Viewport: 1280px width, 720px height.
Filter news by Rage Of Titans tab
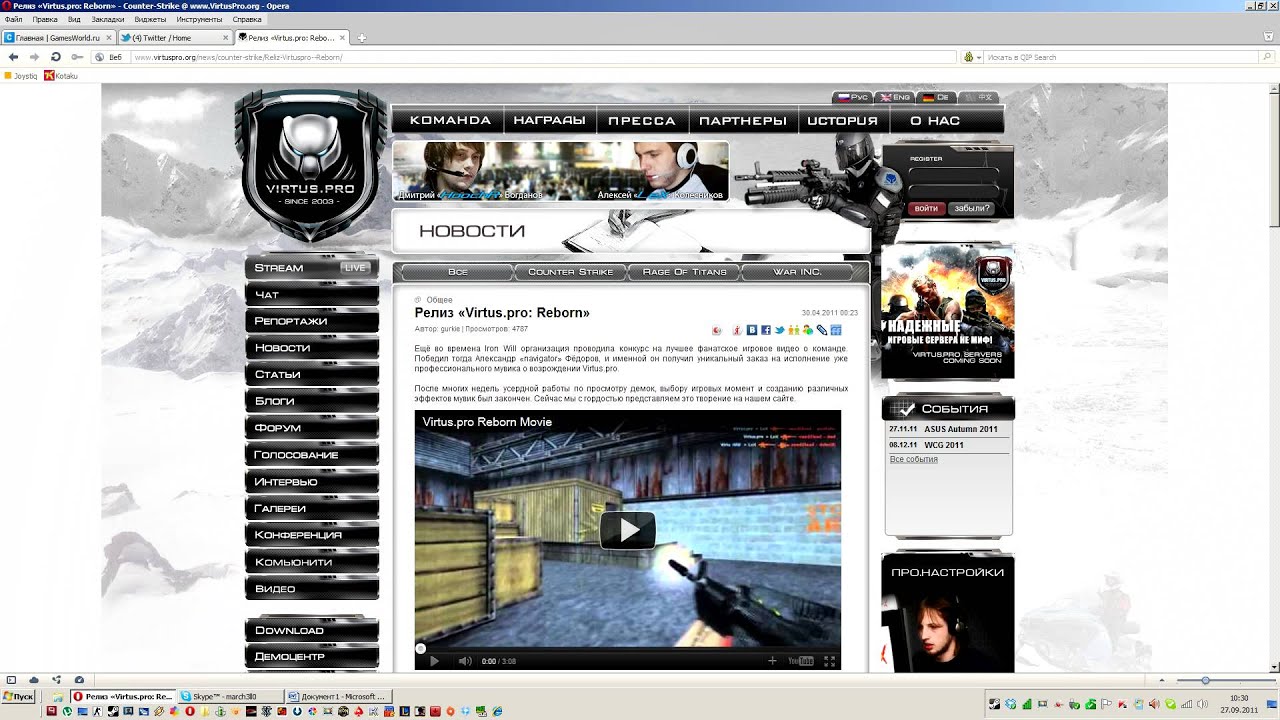(x=685, y=272)
